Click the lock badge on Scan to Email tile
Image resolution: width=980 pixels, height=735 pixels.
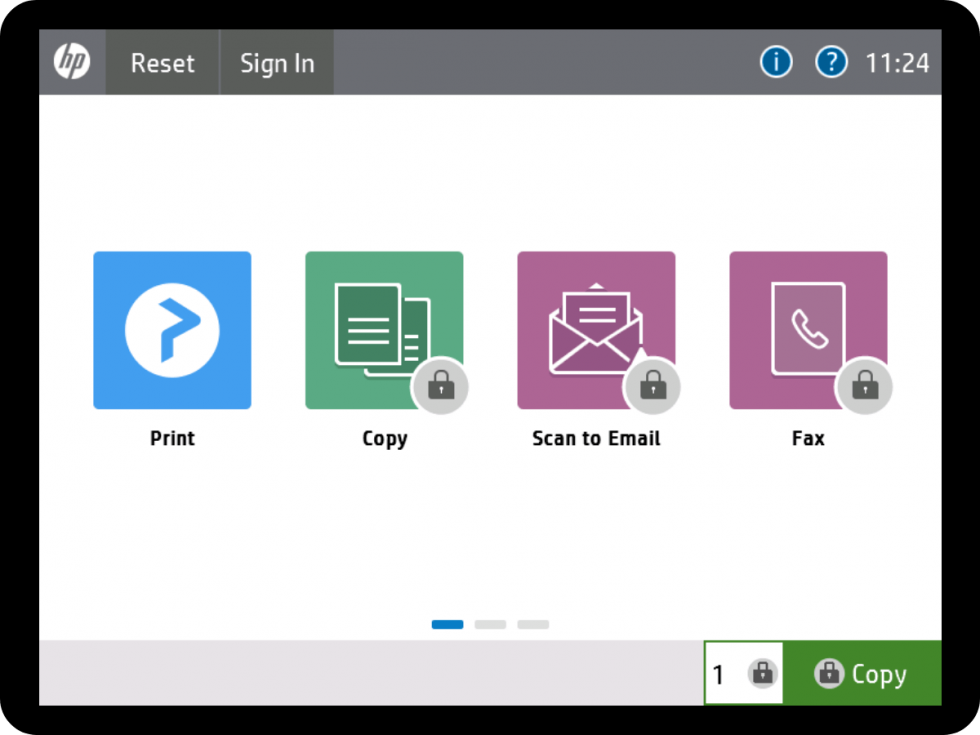[x=652, y=386]
